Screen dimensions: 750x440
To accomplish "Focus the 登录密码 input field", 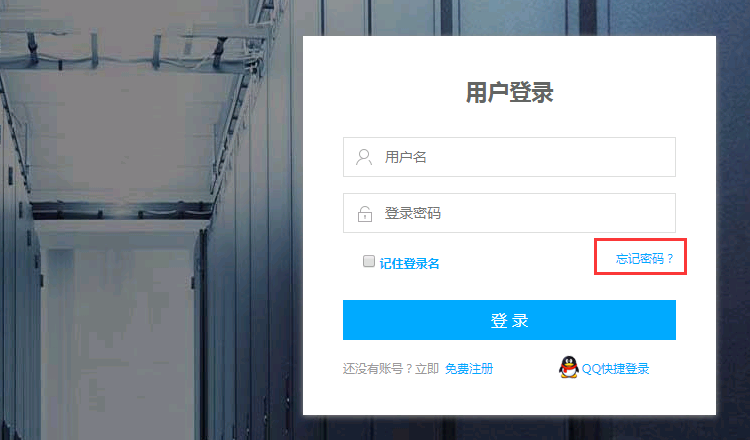I will (x=509, y=213).
